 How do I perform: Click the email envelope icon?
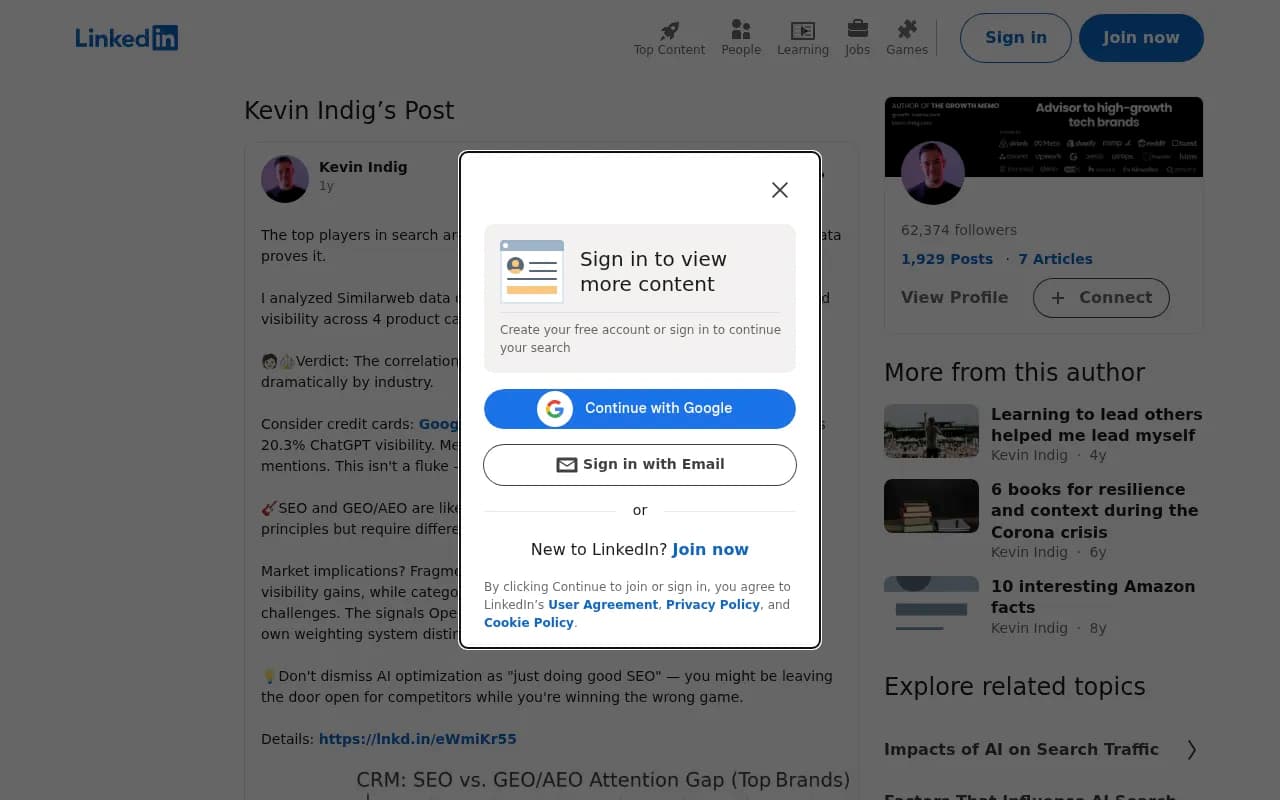point(567,465)
